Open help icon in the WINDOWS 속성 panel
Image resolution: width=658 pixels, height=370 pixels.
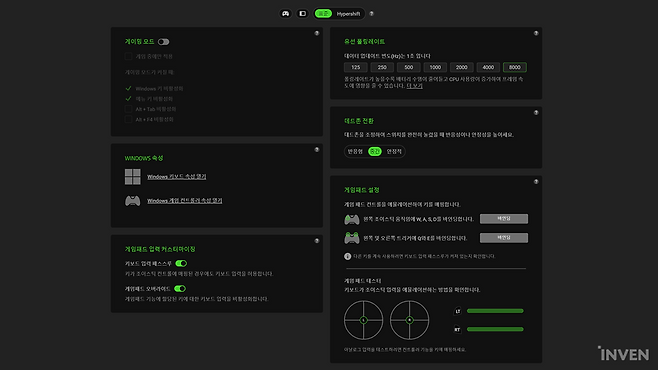coord(317,150)
